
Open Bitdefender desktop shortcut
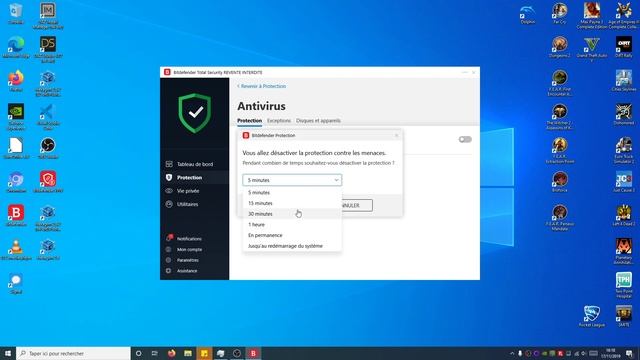pyautogui.click(x=16, y=216)
